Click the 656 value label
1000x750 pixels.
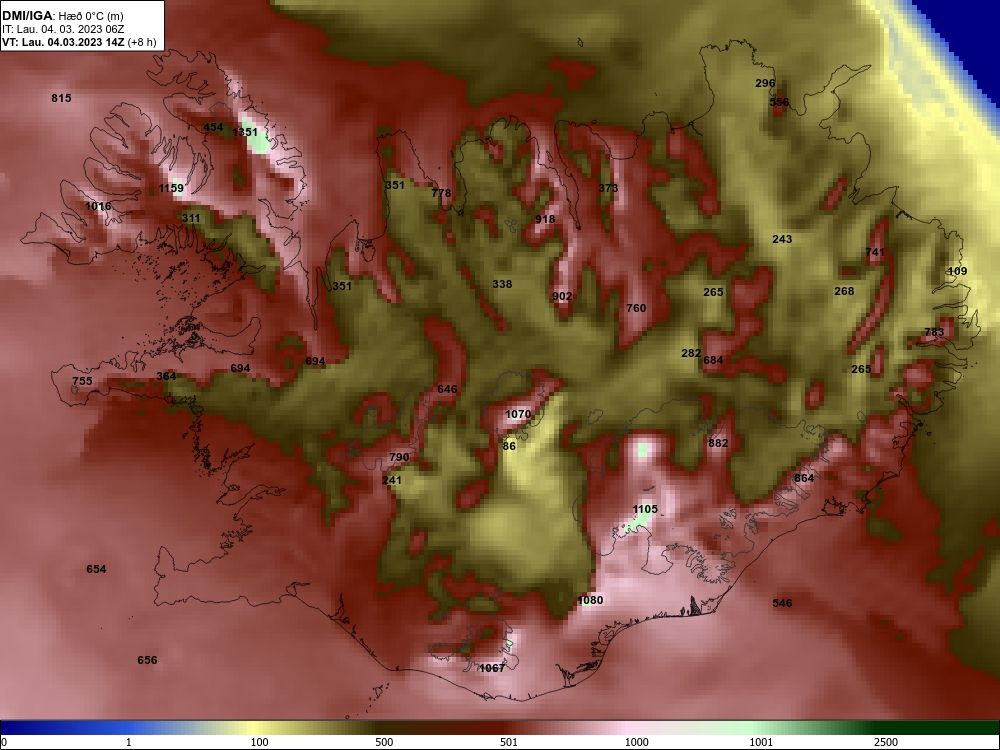coord(147,660)
